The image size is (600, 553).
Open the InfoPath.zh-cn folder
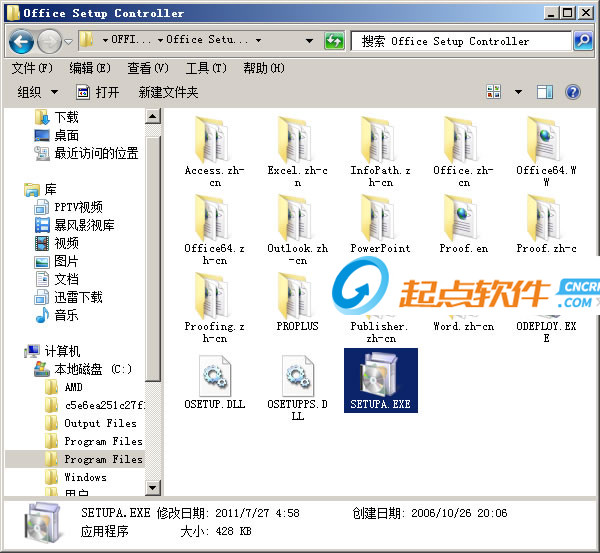[x=380, y=152]
